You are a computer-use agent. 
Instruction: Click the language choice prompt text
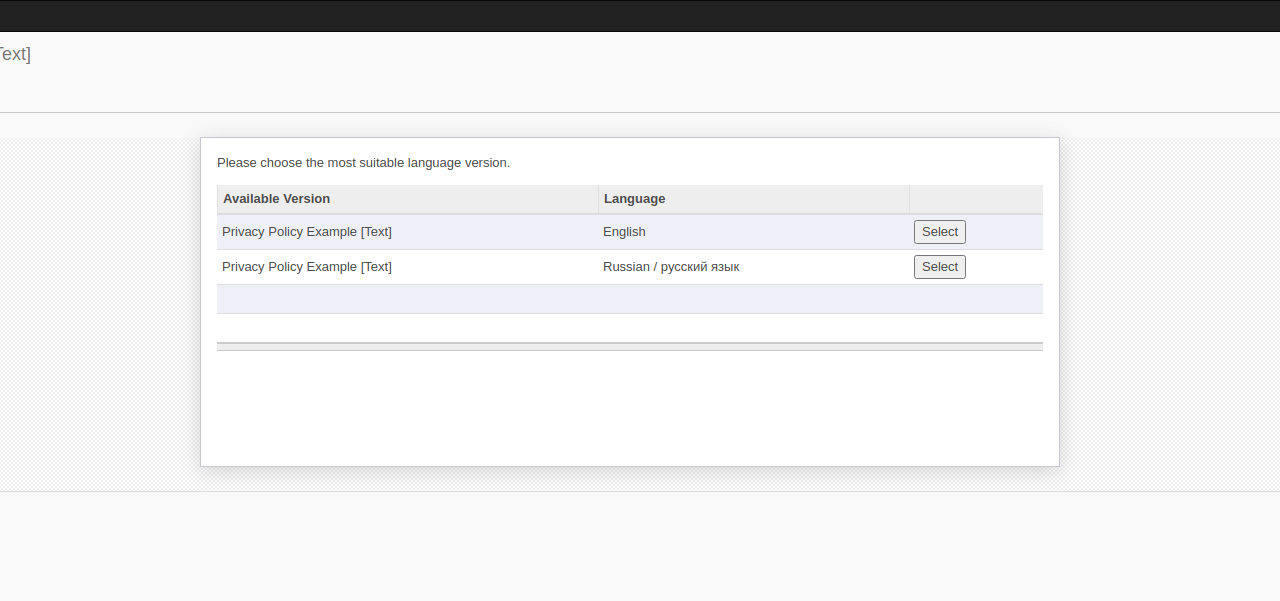point(364,162)
